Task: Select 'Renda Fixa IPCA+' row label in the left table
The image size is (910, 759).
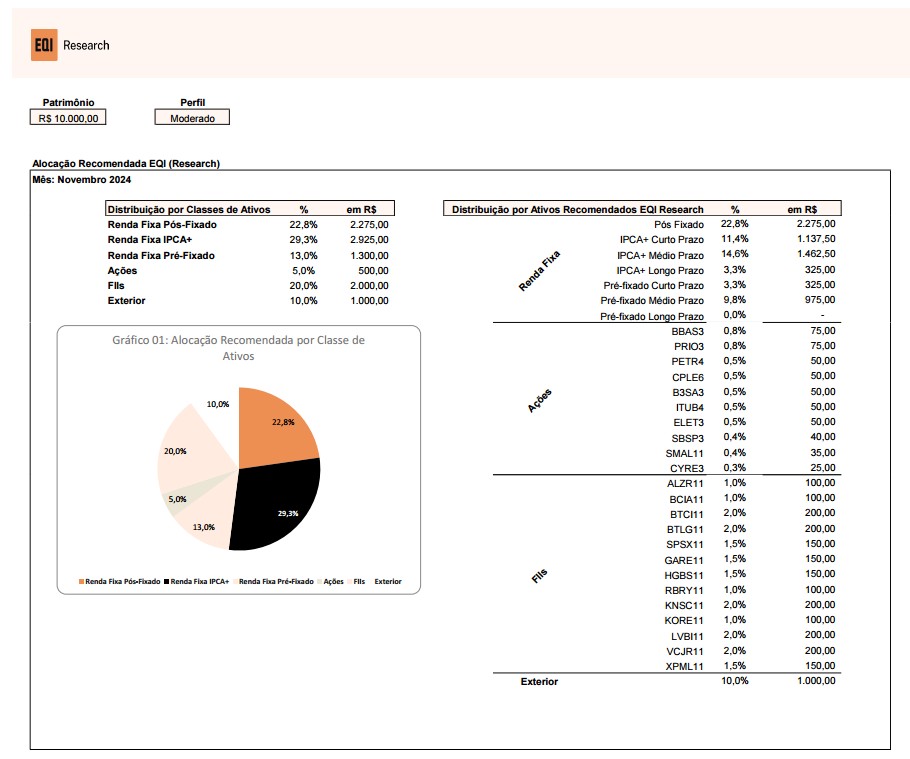Action: coord(150,240)
